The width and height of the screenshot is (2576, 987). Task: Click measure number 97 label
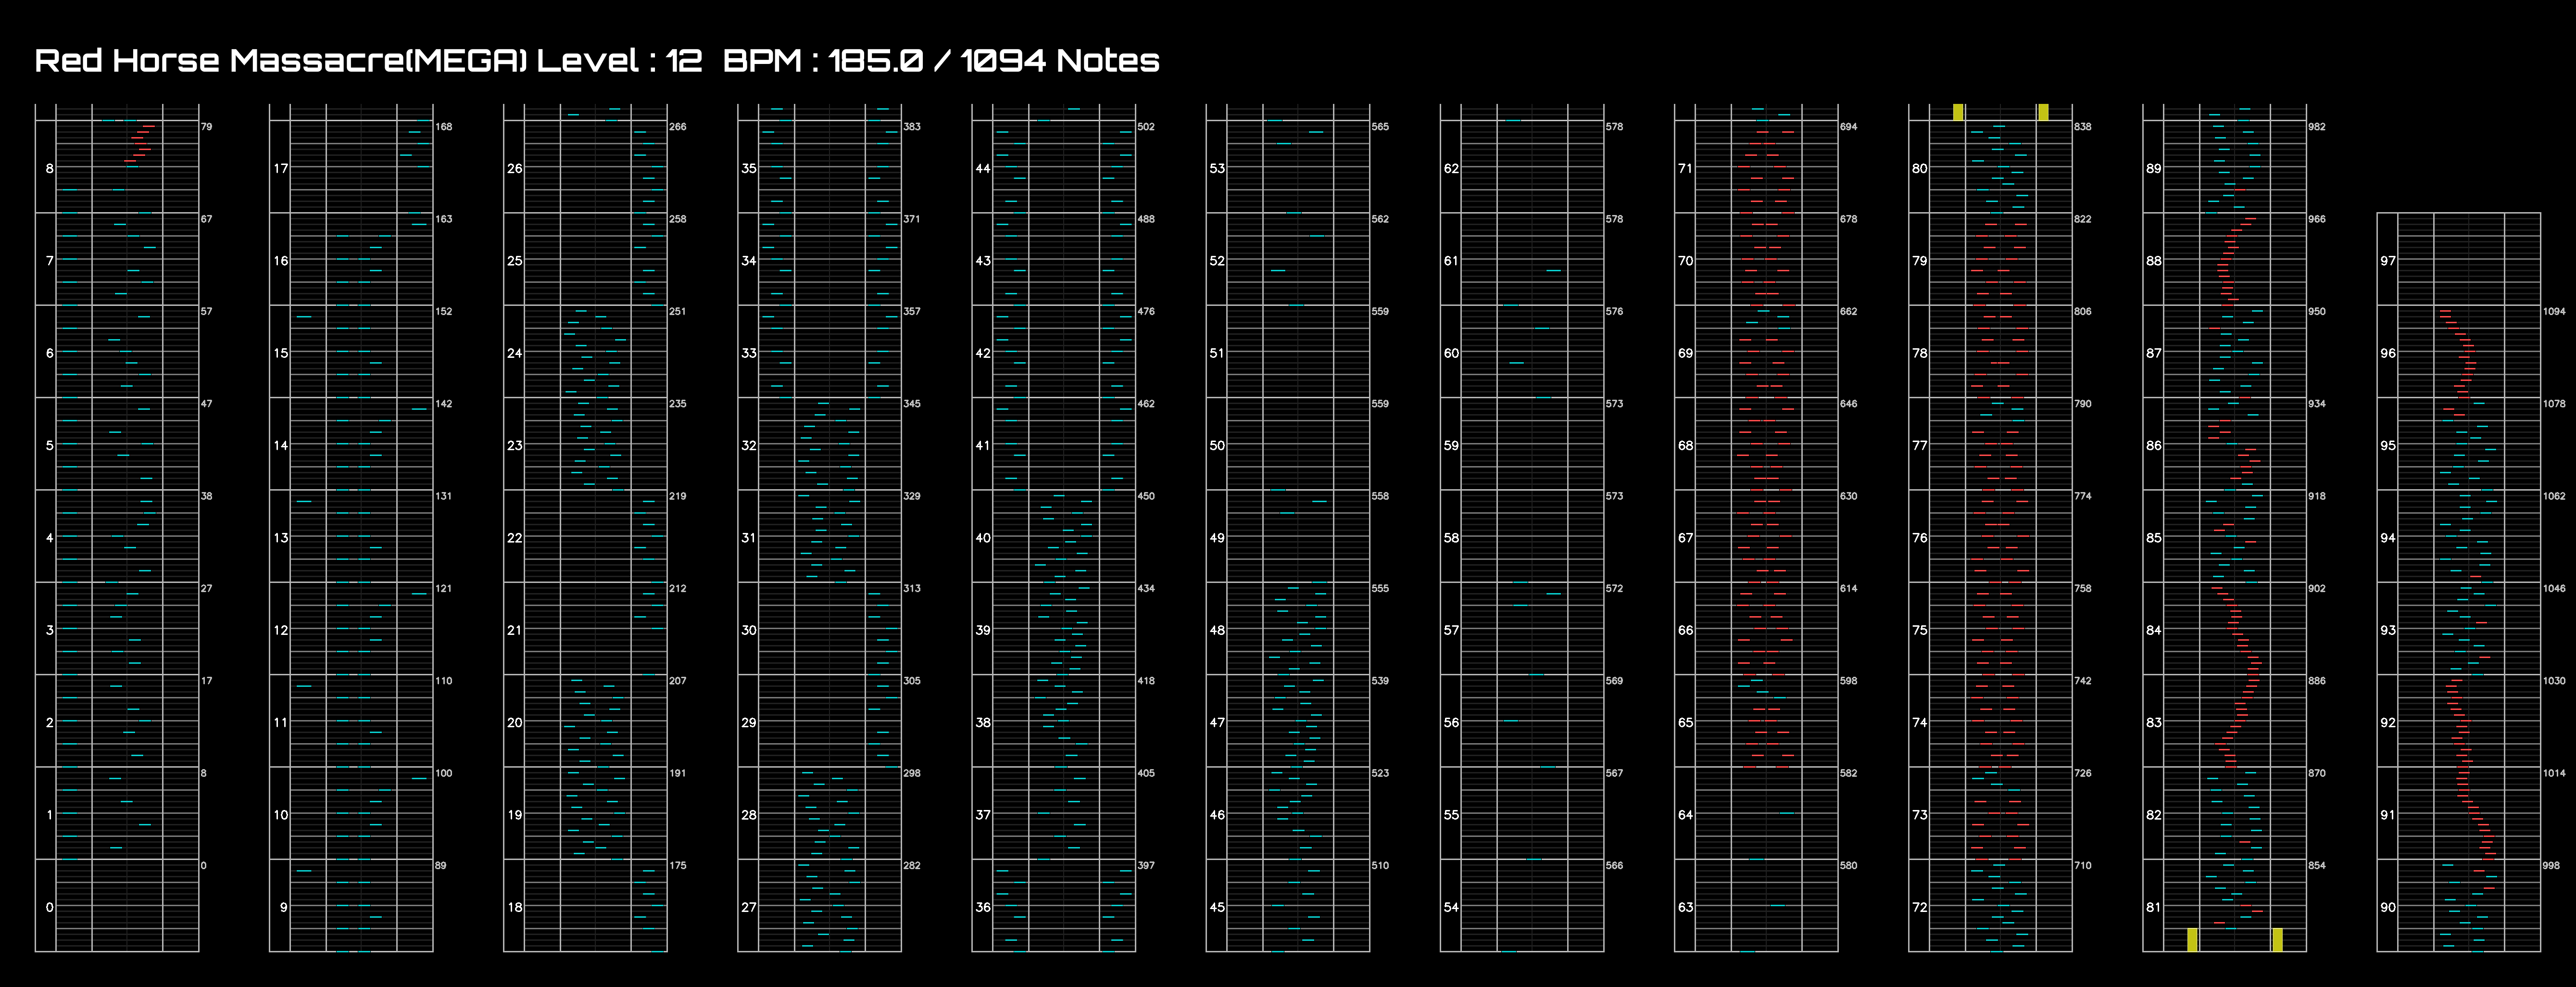(2388, 261)
